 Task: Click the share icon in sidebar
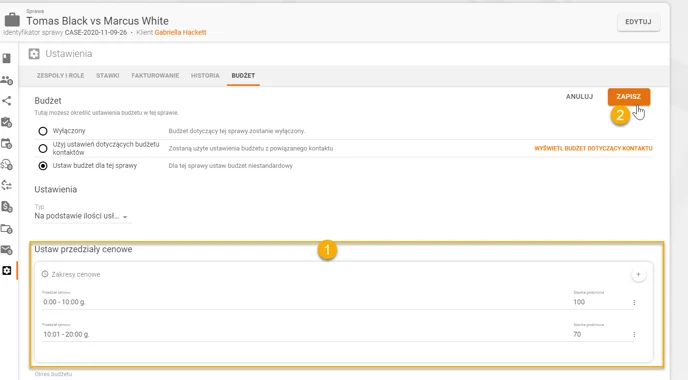click(x=7, y=101)
